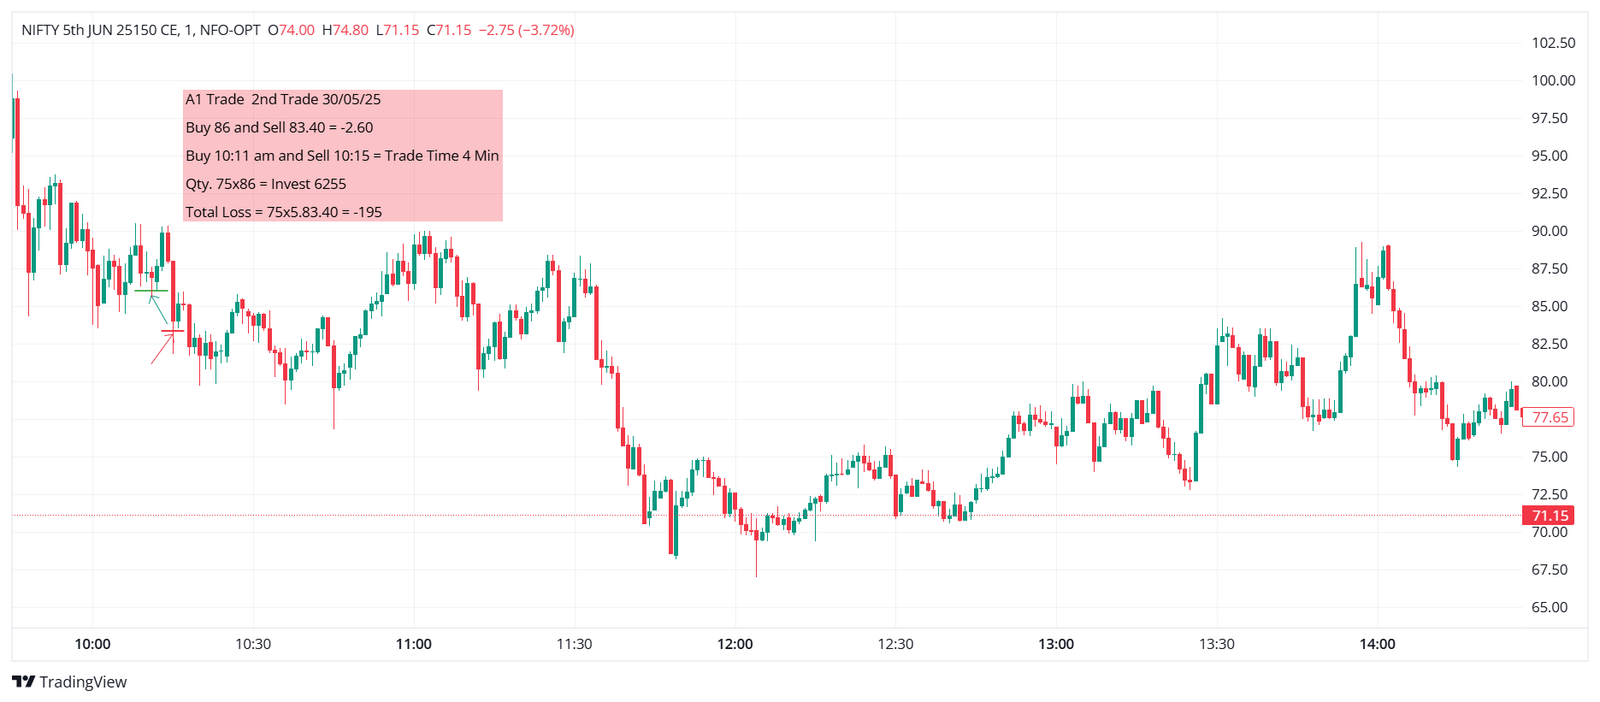1600x702 pixels.
Task: Open the TradingView wordmark link
Action: [x=83, y=682]
